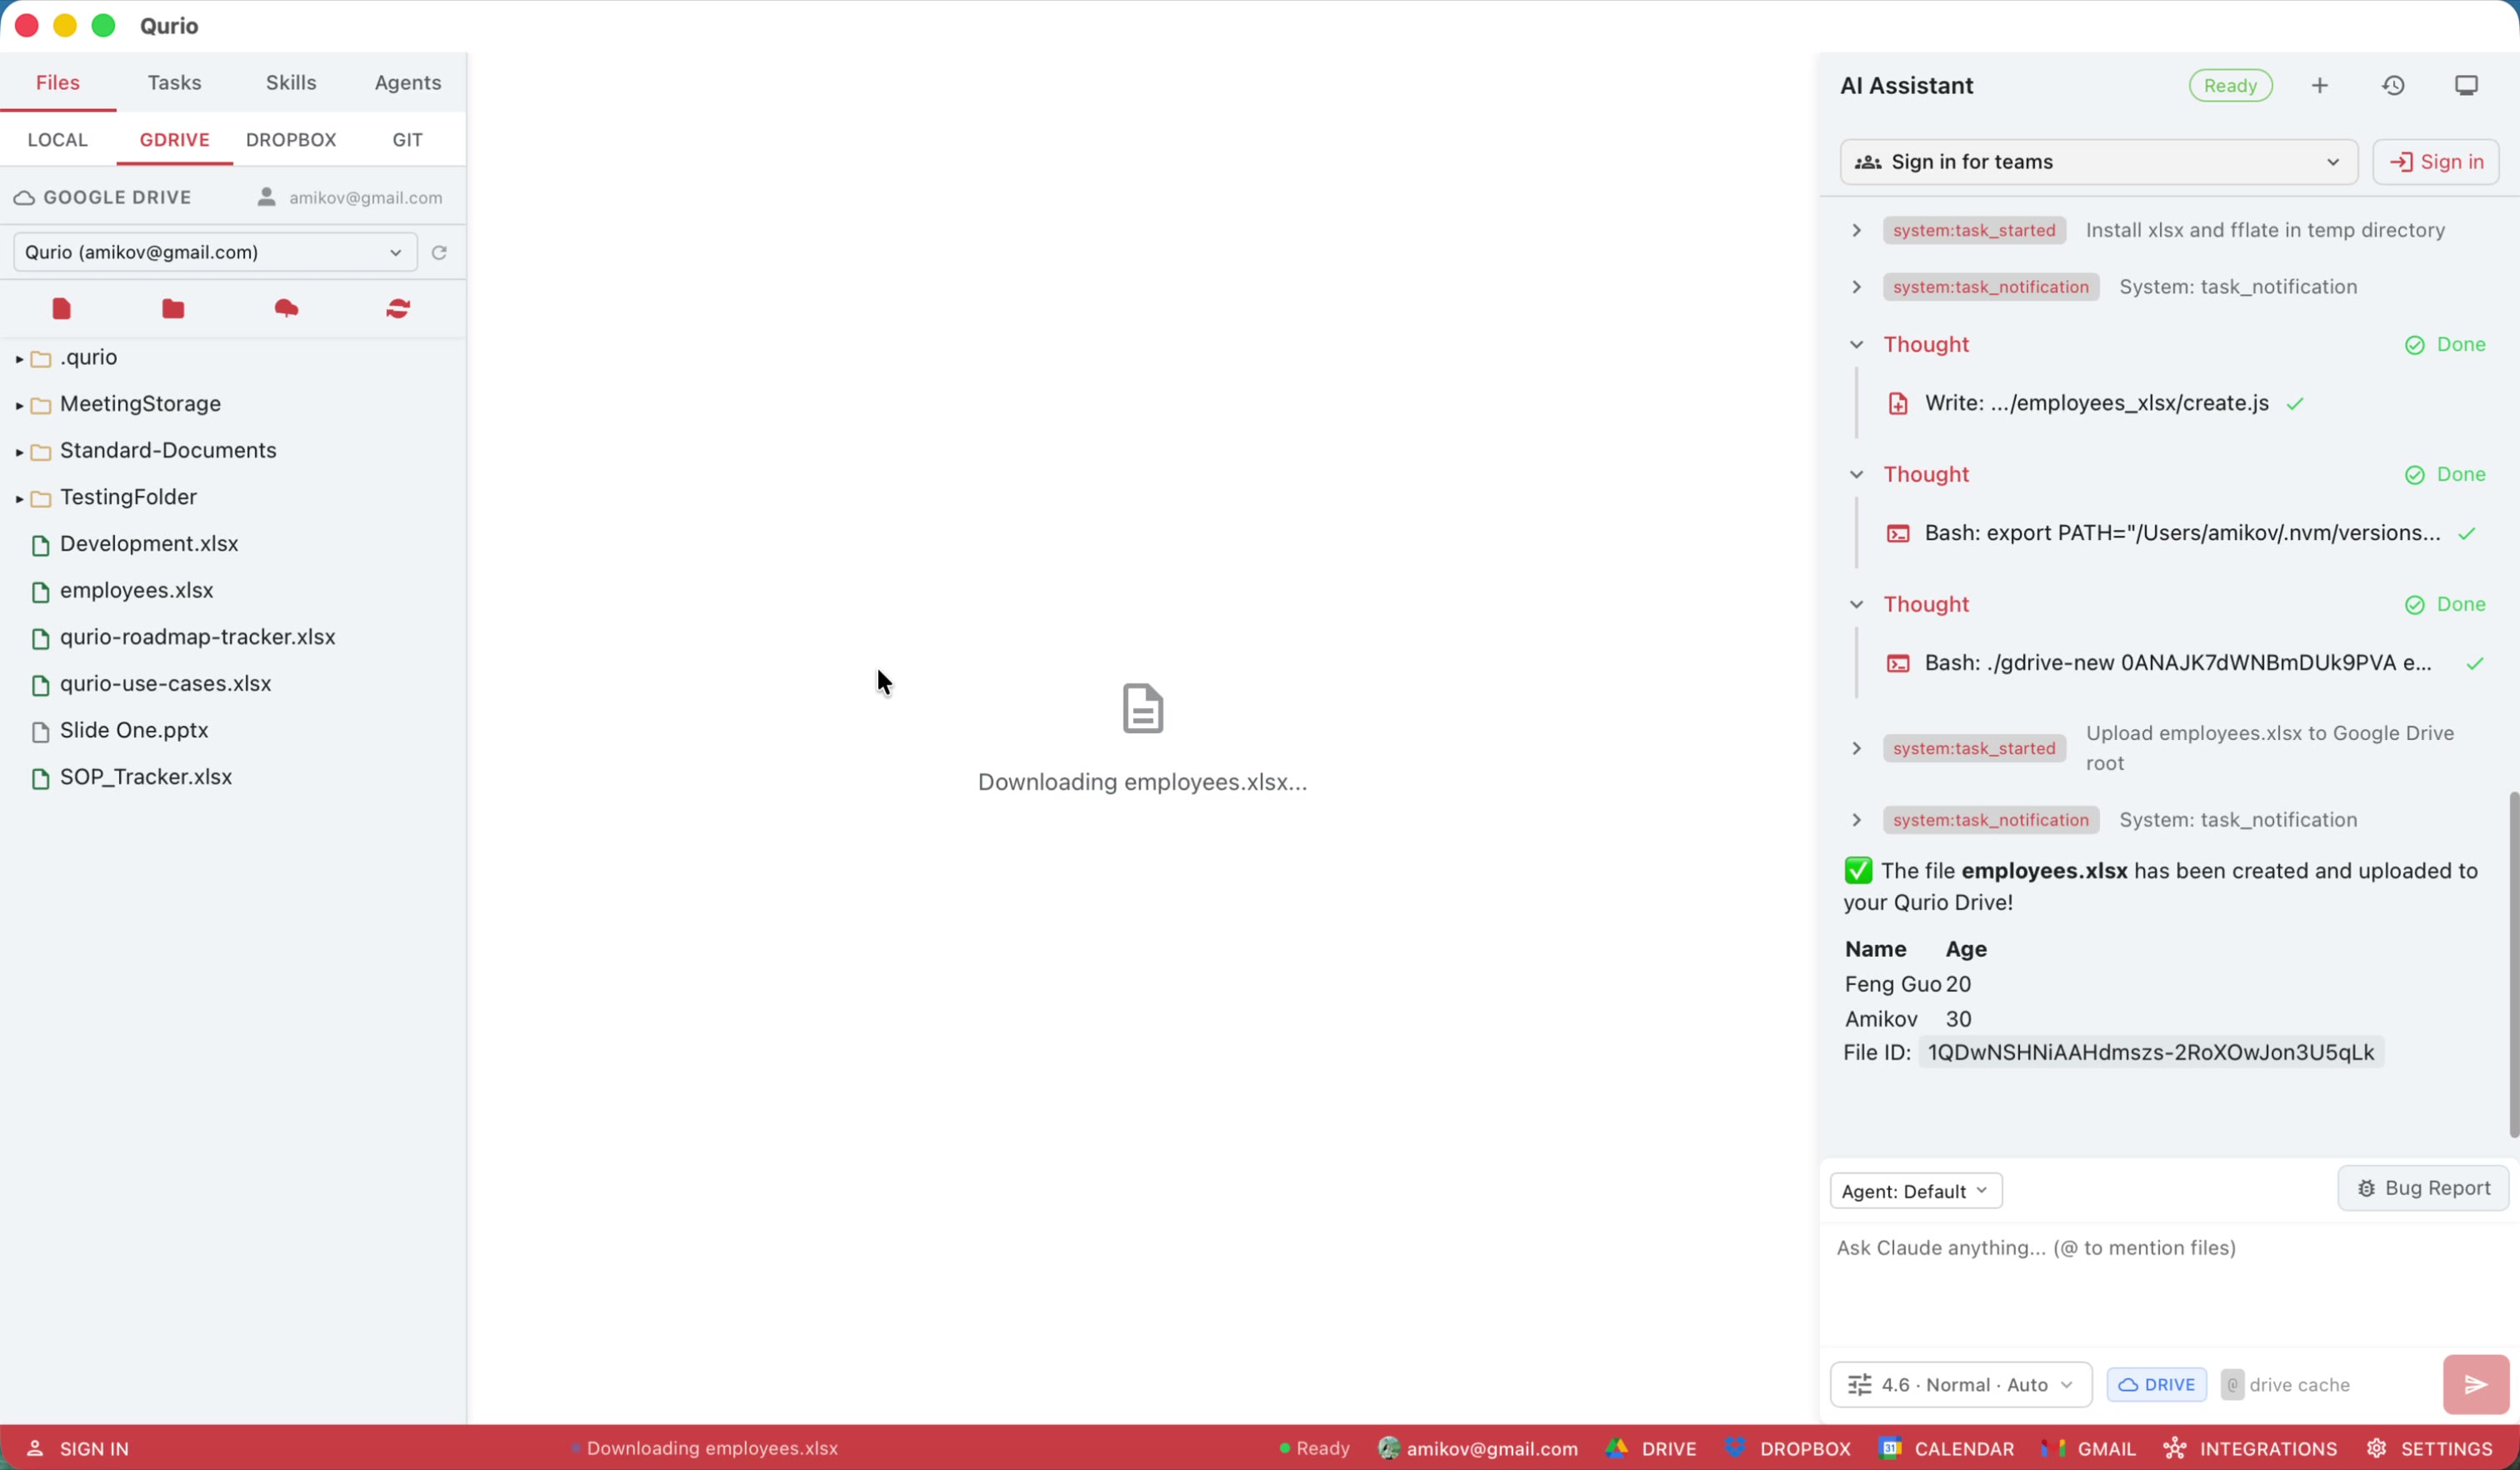The width and height of the screenshot is (2520, 1470).
Task: Create a new file using the document icon
Action: pos(60,309)
